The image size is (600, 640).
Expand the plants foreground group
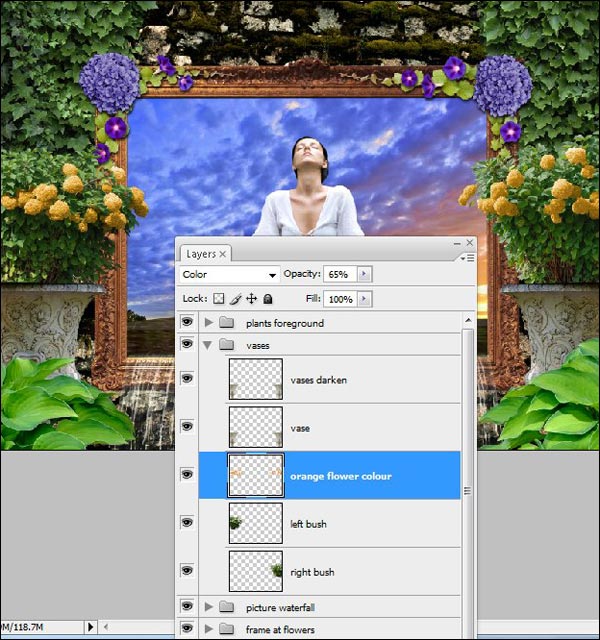[209, 322]
